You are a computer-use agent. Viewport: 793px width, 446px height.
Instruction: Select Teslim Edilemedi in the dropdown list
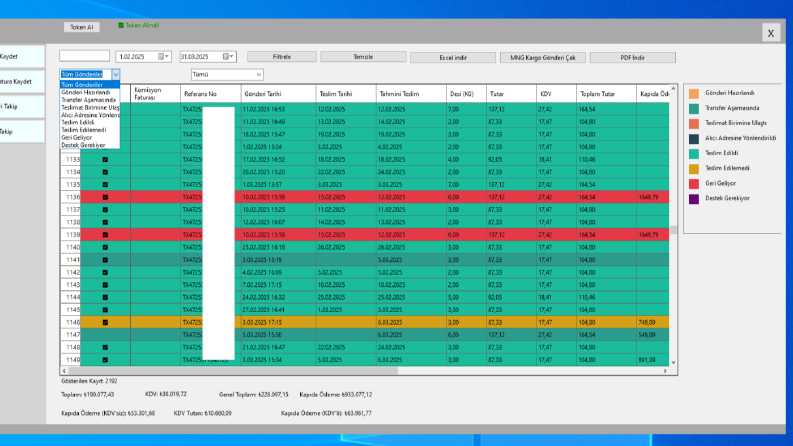(90, 130)
